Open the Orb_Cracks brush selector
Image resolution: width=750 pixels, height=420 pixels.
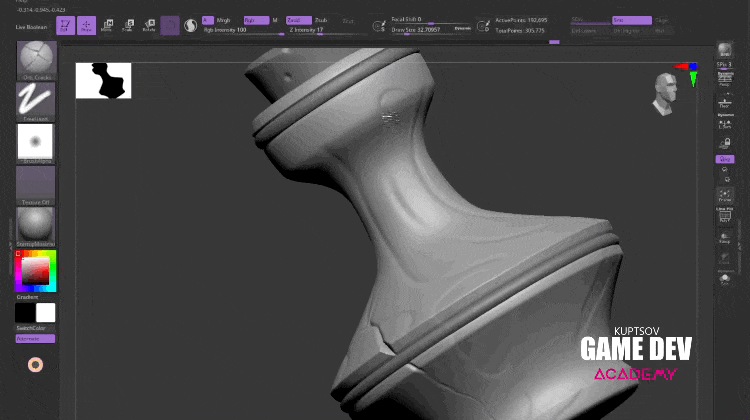36,61
